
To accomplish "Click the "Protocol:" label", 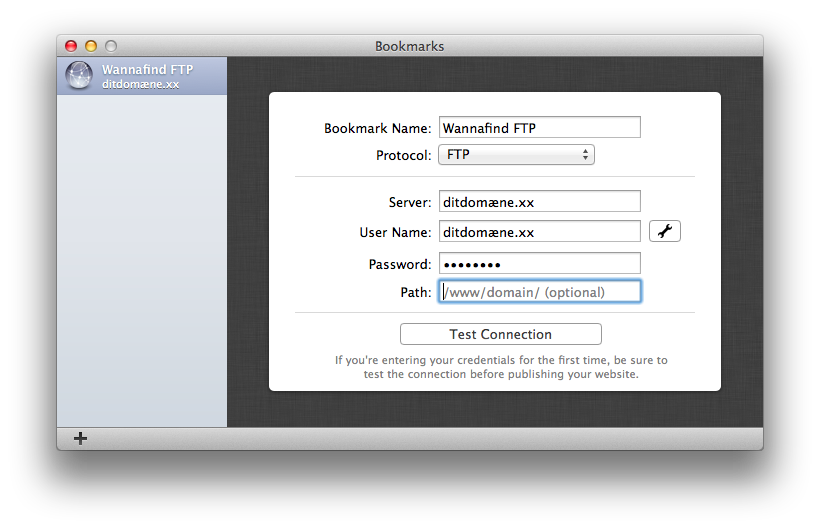I will (404, 155).
